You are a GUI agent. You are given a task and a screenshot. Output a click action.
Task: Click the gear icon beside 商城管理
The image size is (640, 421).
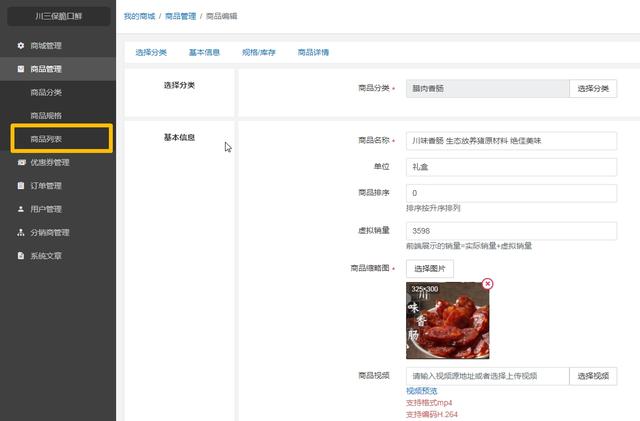coord(21,45)
